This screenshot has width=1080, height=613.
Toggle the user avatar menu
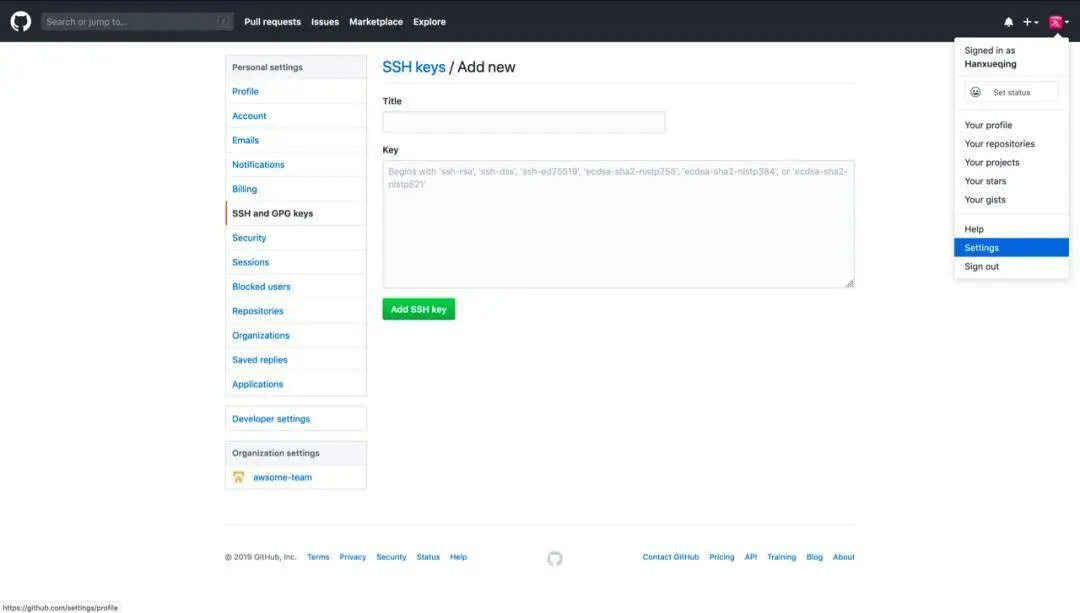pyautogui.click(x=1059, y=22)
